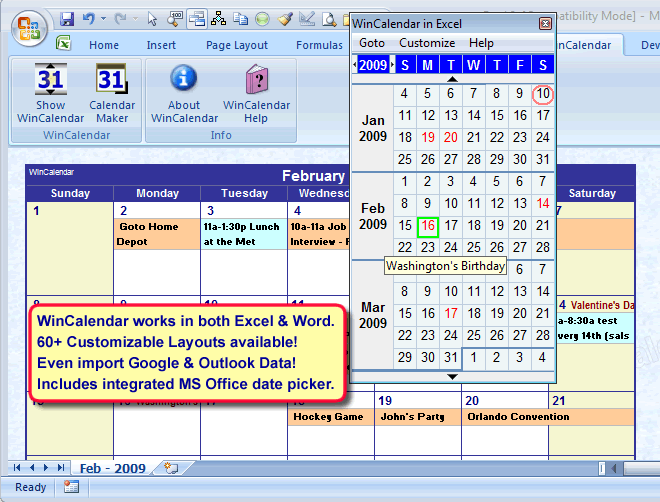660x502 pixels.
Task: Open Calendar Maker from the ribbon
Action: [x=112, y=79]
